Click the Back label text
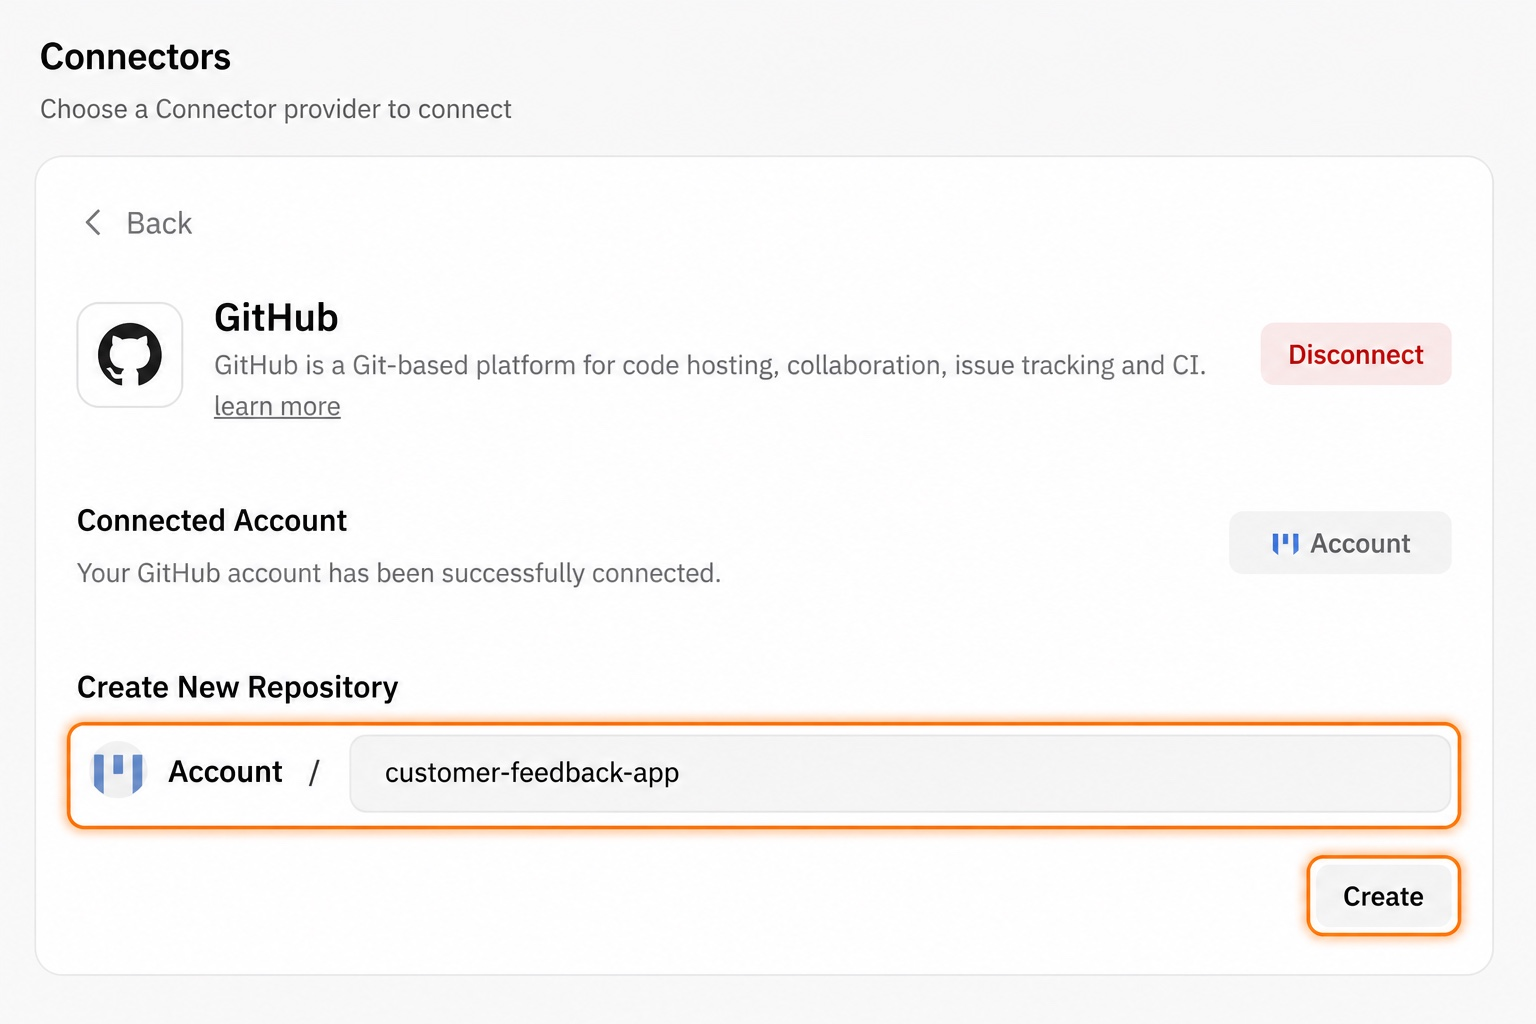 [159, 223]
